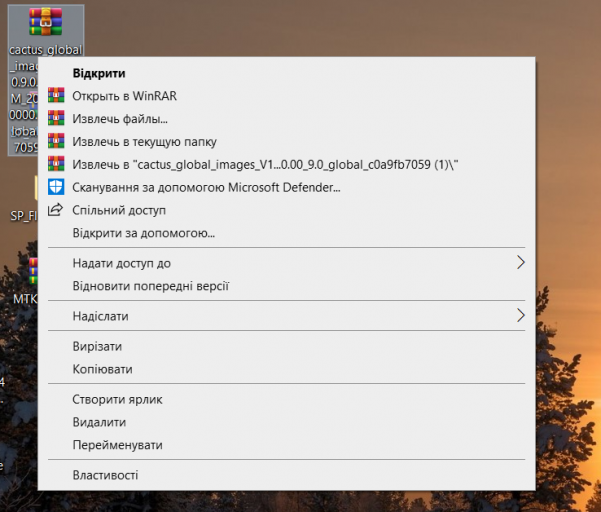Image resolution: width=601 pixels, height=512 pixels.
Task: Click the WinRAR icon beside Извлечь в текущую папку
Action: (x=56, y=141)
